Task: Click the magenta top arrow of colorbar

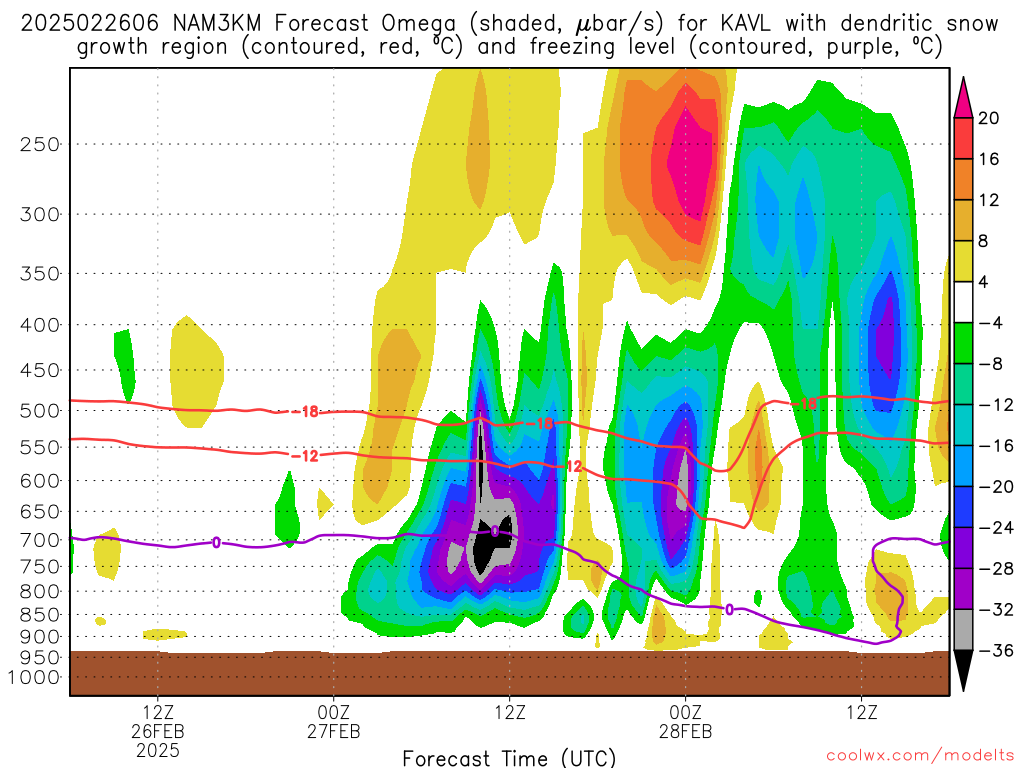Action: [x=963, y=98]
